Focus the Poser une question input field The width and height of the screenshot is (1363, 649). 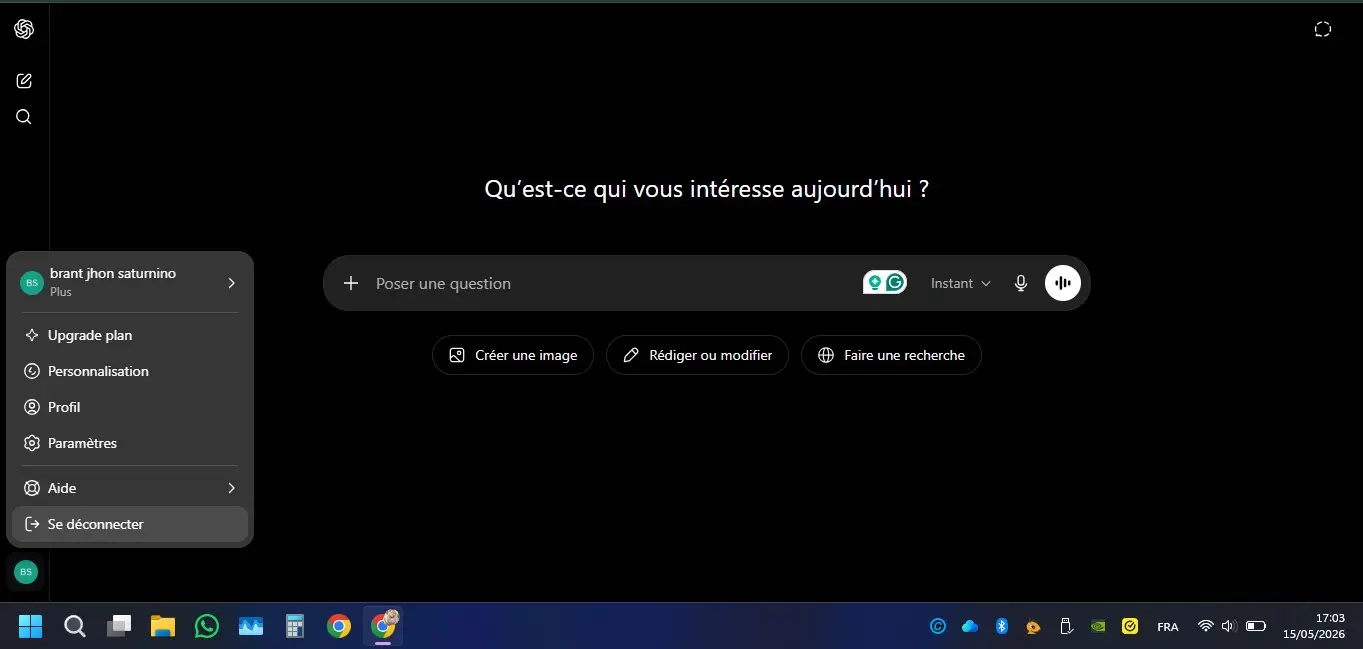pos(610,283)
